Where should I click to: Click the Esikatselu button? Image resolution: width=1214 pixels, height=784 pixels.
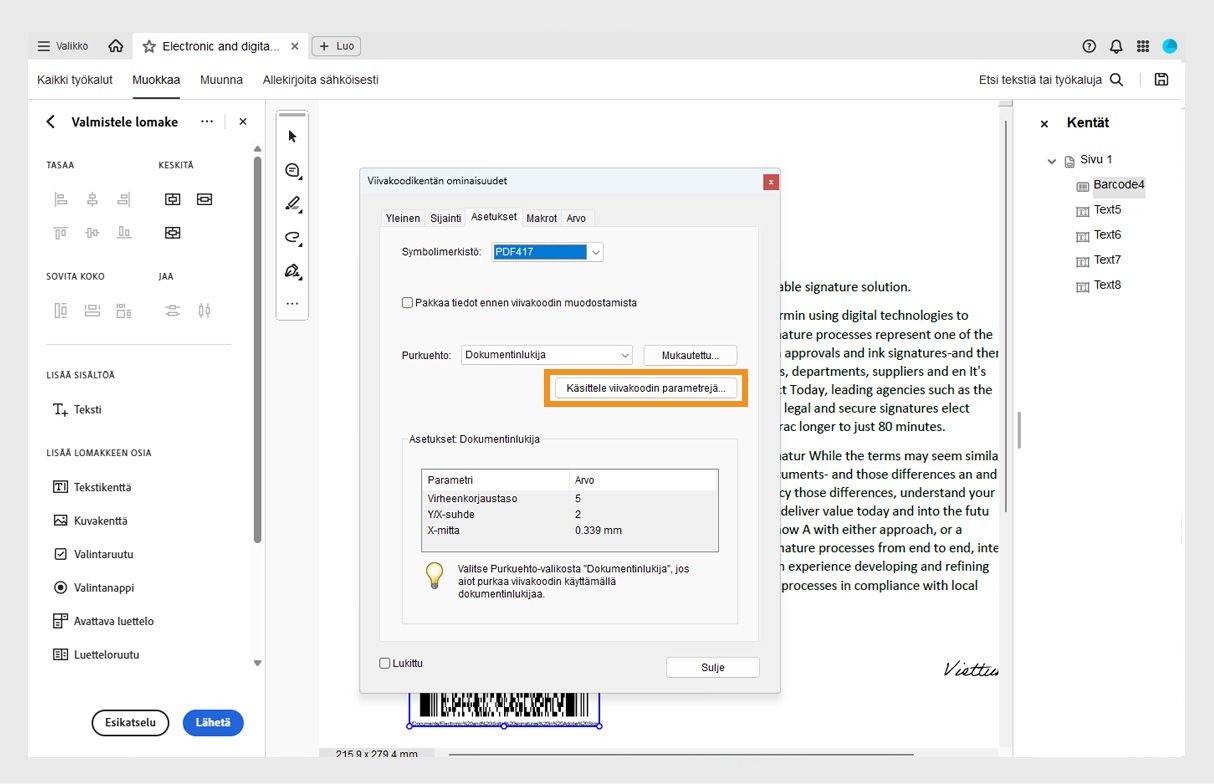pyautogui.click(x=131, y=723)
